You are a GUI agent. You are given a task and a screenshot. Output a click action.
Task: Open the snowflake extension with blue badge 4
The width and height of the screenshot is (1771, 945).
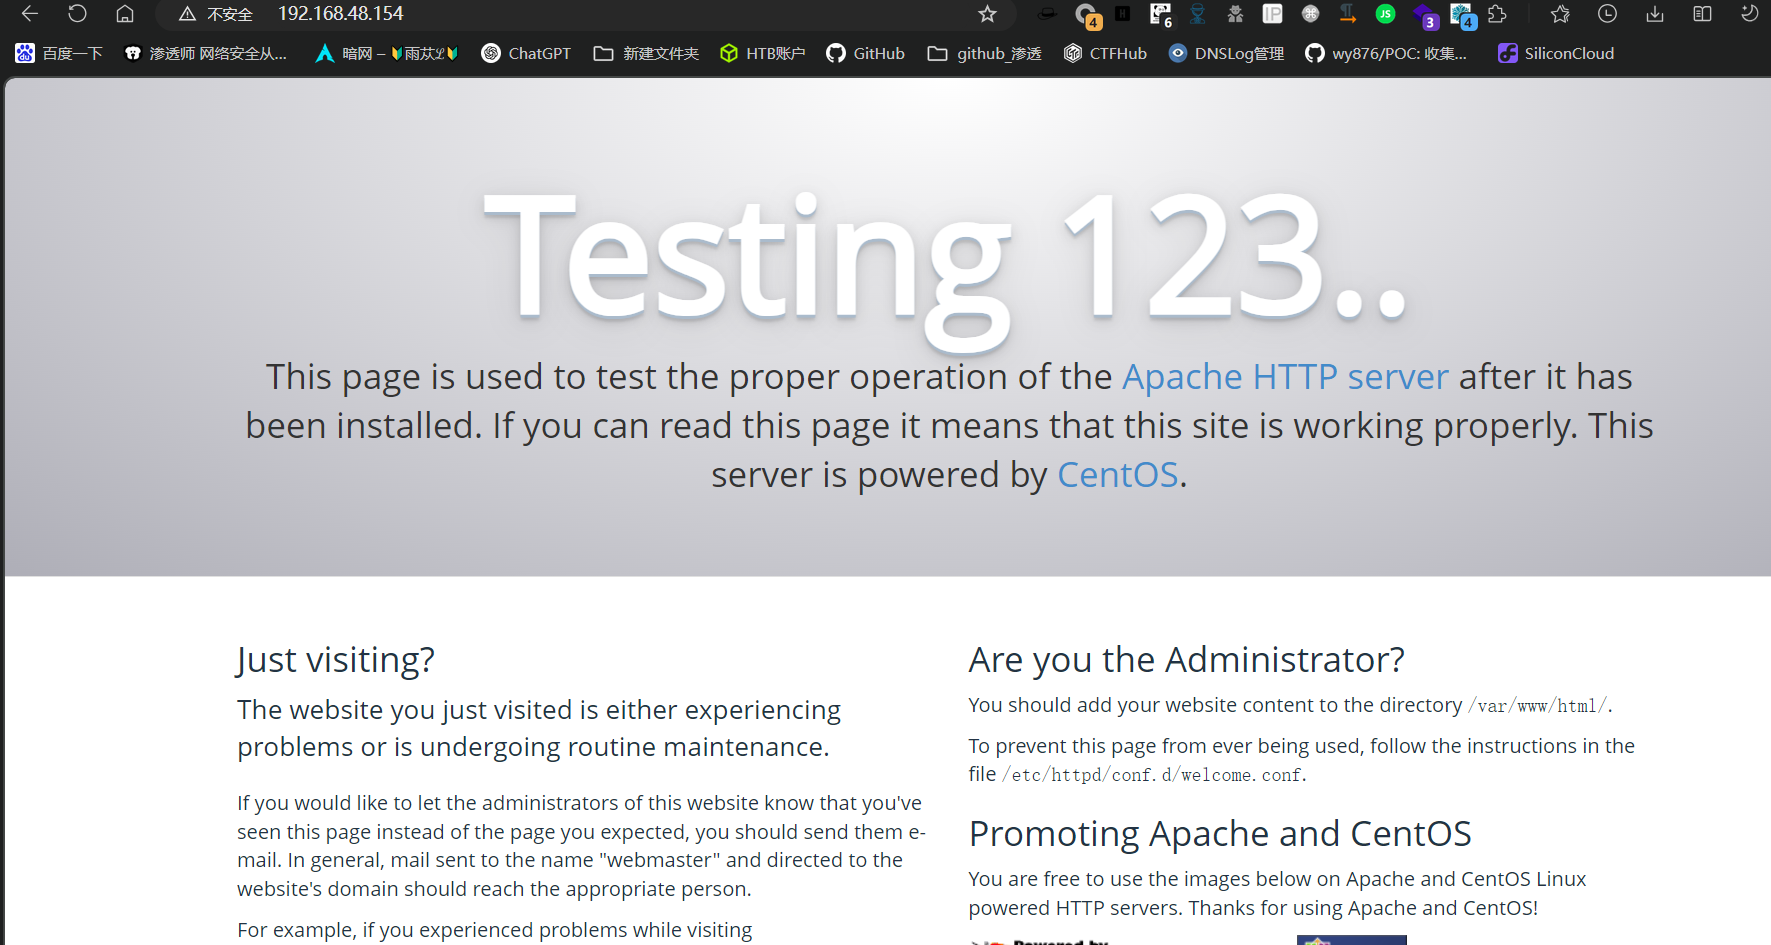[1463, 16]
